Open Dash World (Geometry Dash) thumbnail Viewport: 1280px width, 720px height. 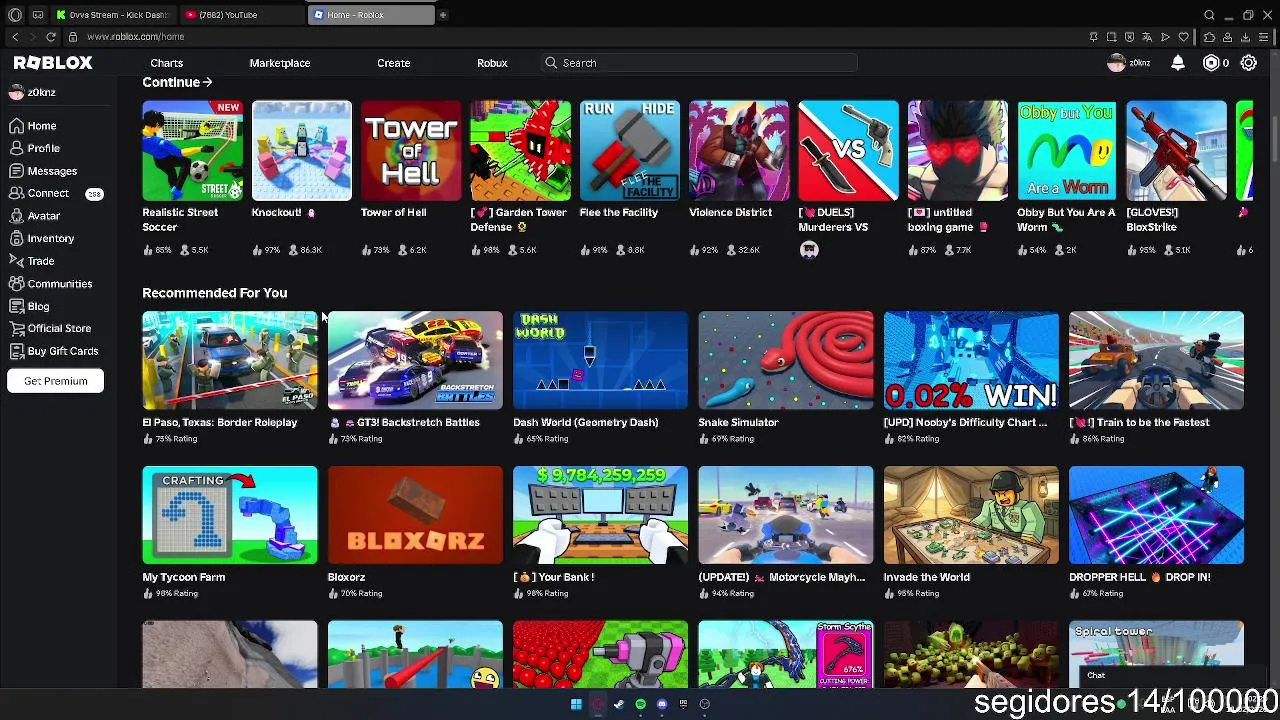(x=600, y=361)
